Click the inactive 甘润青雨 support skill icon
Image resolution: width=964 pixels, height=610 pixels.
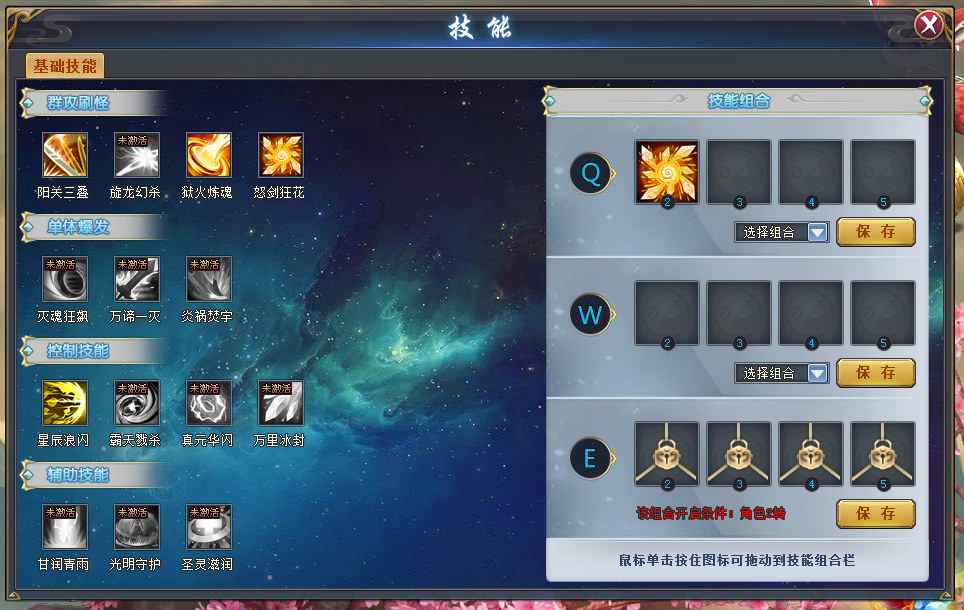pyautogui.click(x=65, y=527)
